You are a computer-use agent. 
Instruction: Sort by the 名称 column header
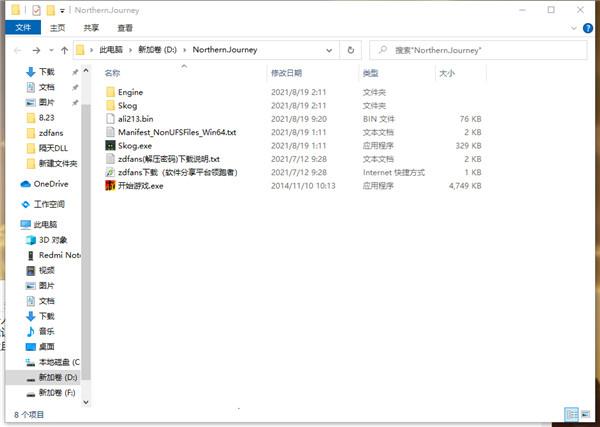(112, 73)
